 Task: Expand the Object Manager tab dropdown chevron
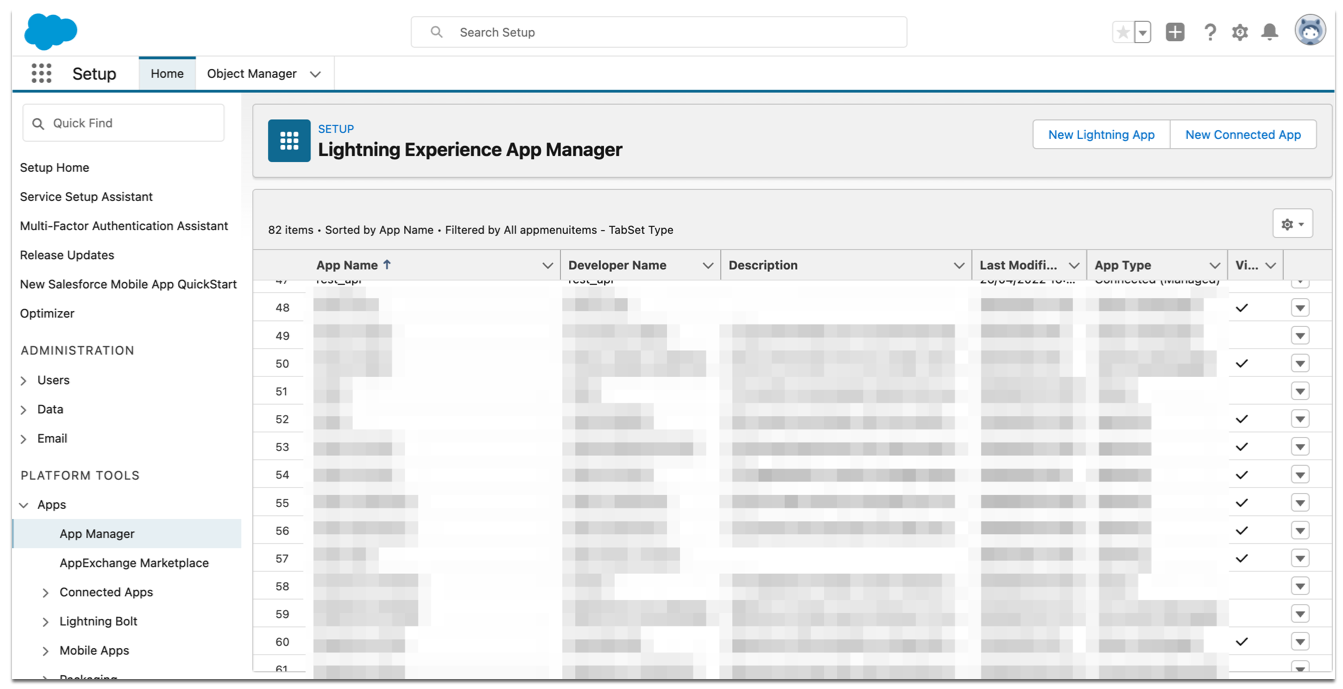coord(315,74)
